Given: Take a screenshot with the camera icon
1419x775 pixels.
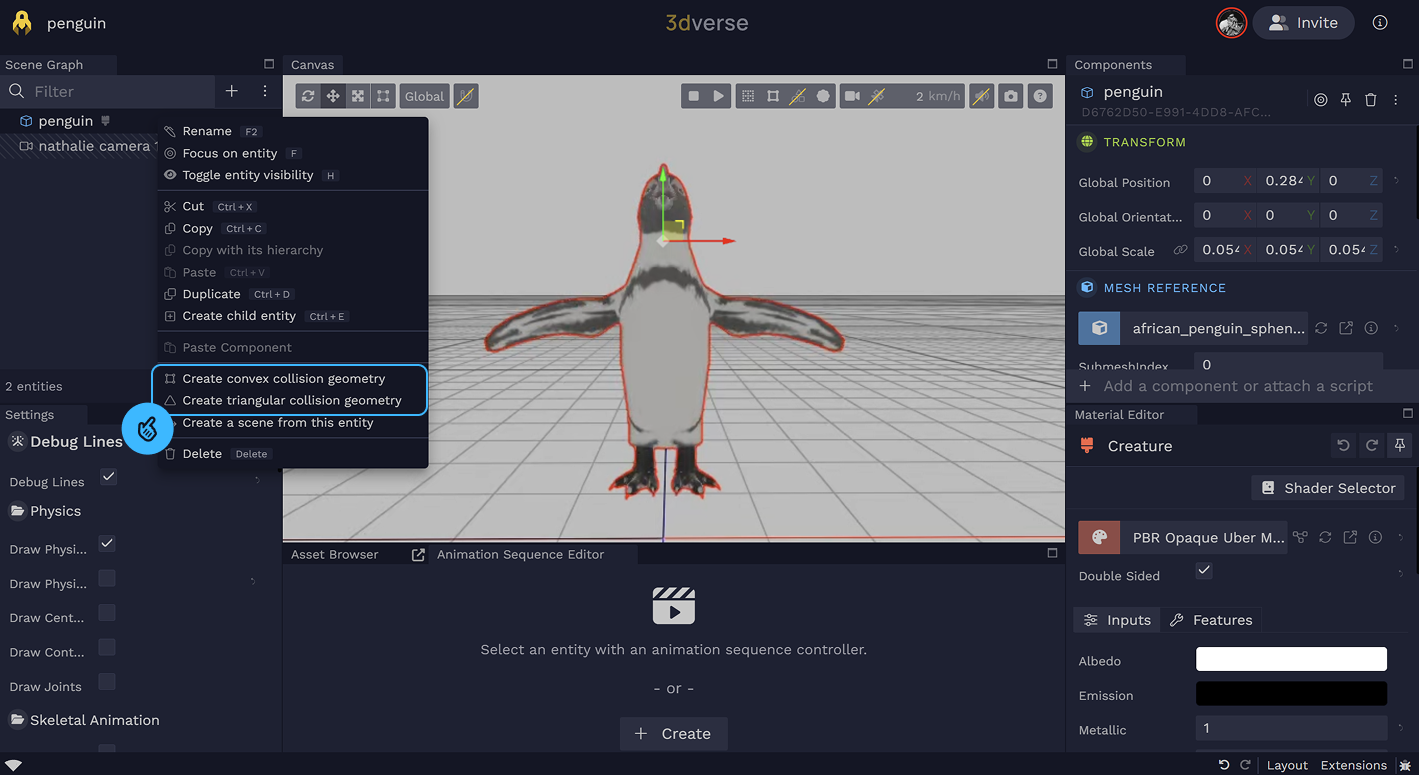Looking at the screenshot, I should pos(1012,96).
